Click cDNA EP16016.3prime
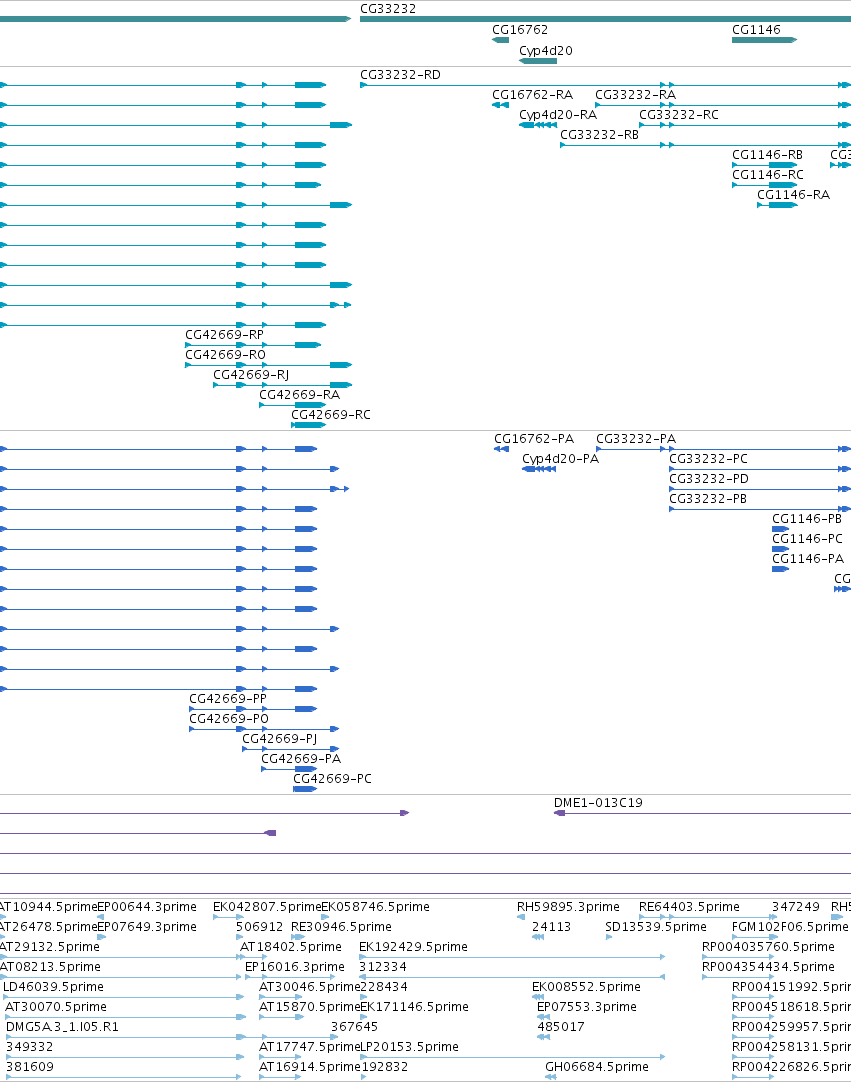Image resolution: width=851 pixels, height=1082 pixels. [x=295, y=967]
